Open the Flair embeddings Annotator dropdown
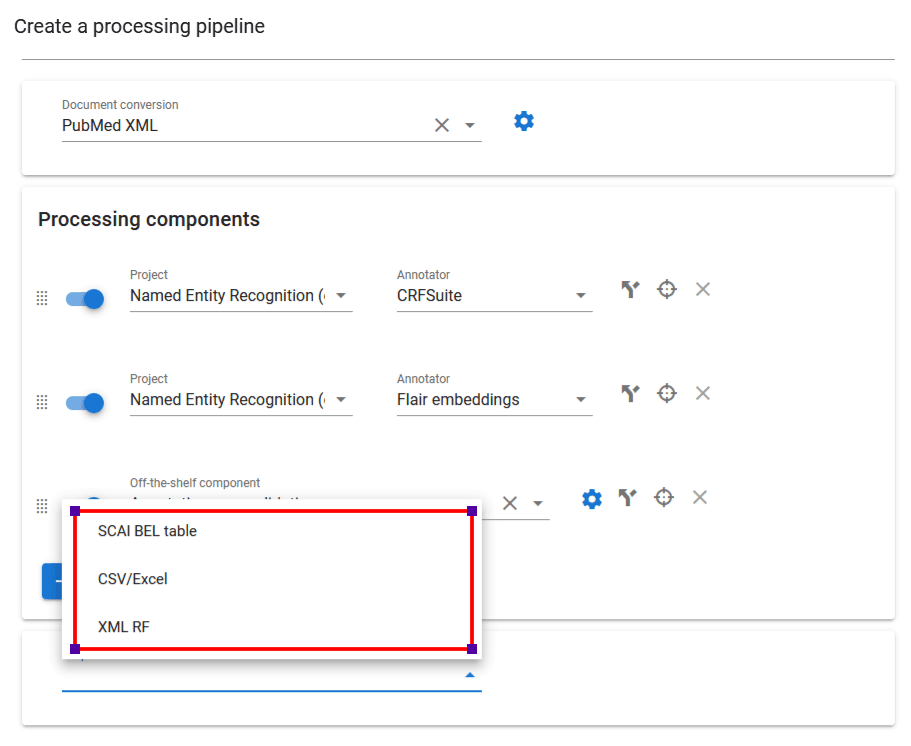 580,400
